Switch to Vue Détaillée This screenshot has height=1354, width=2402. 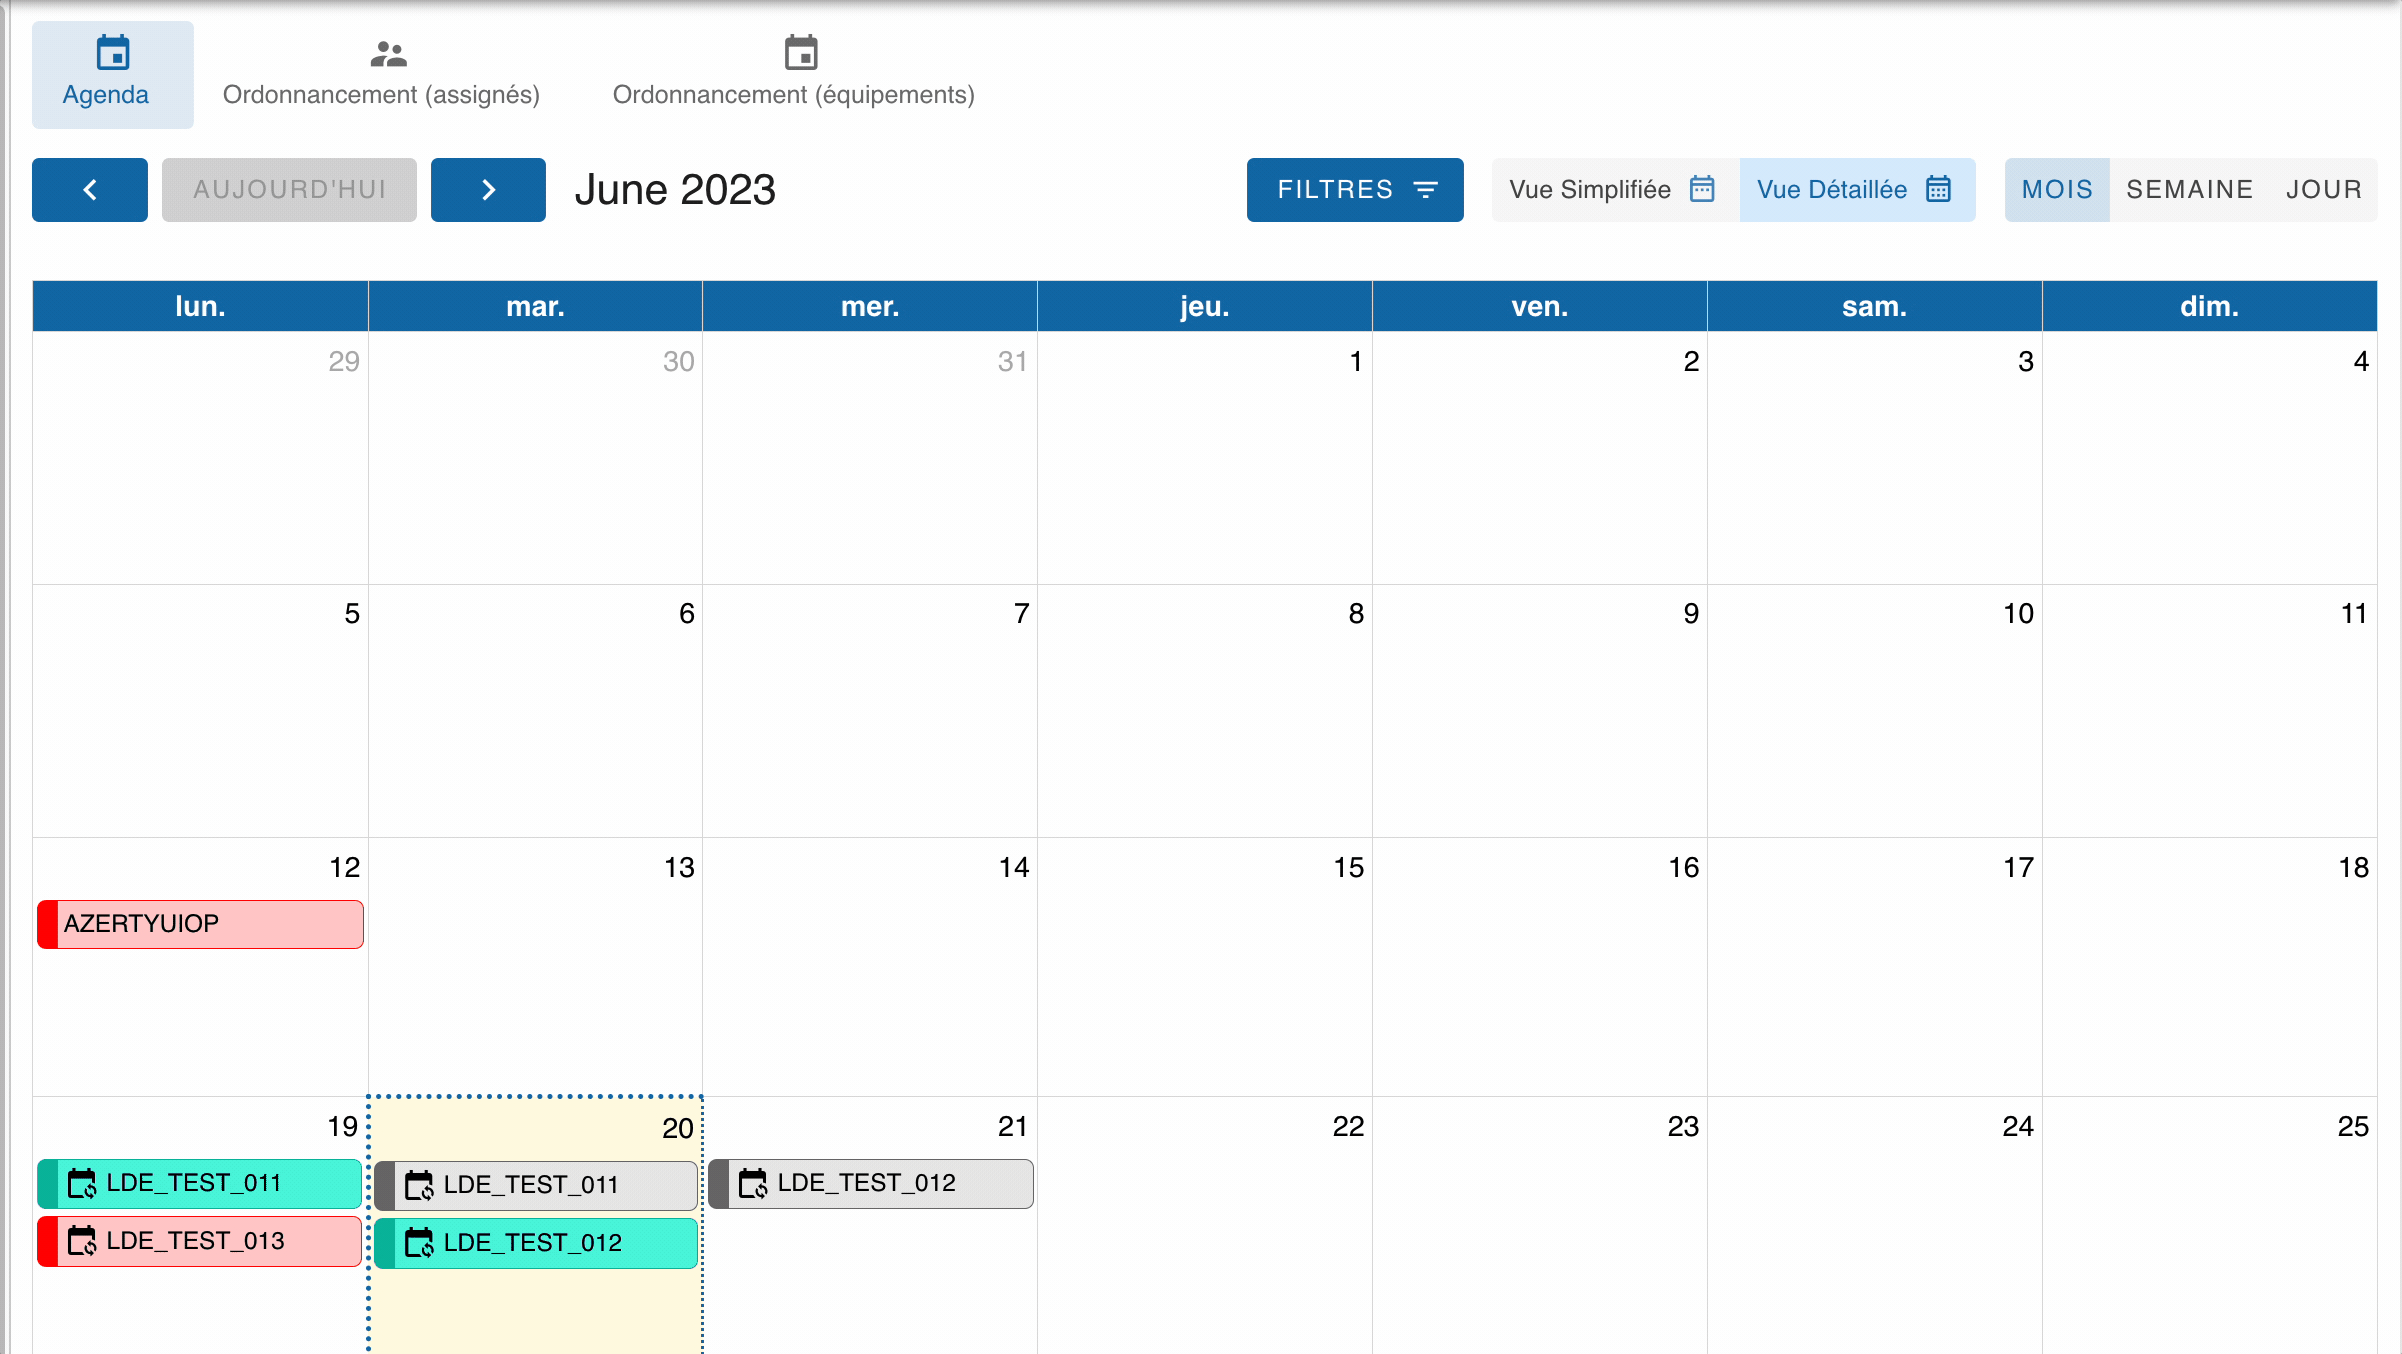[1856, 190]
